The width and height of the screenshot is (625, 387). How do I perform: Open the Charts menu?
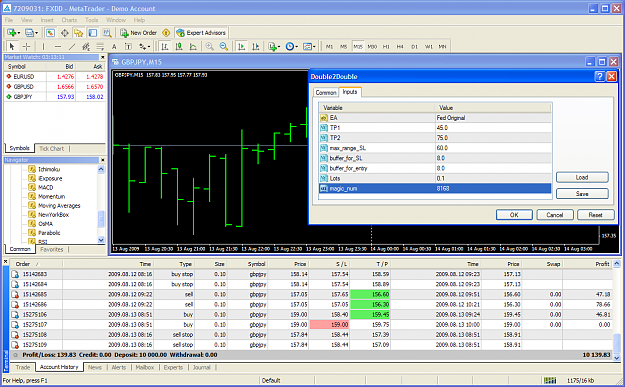[x=69, y=20]
